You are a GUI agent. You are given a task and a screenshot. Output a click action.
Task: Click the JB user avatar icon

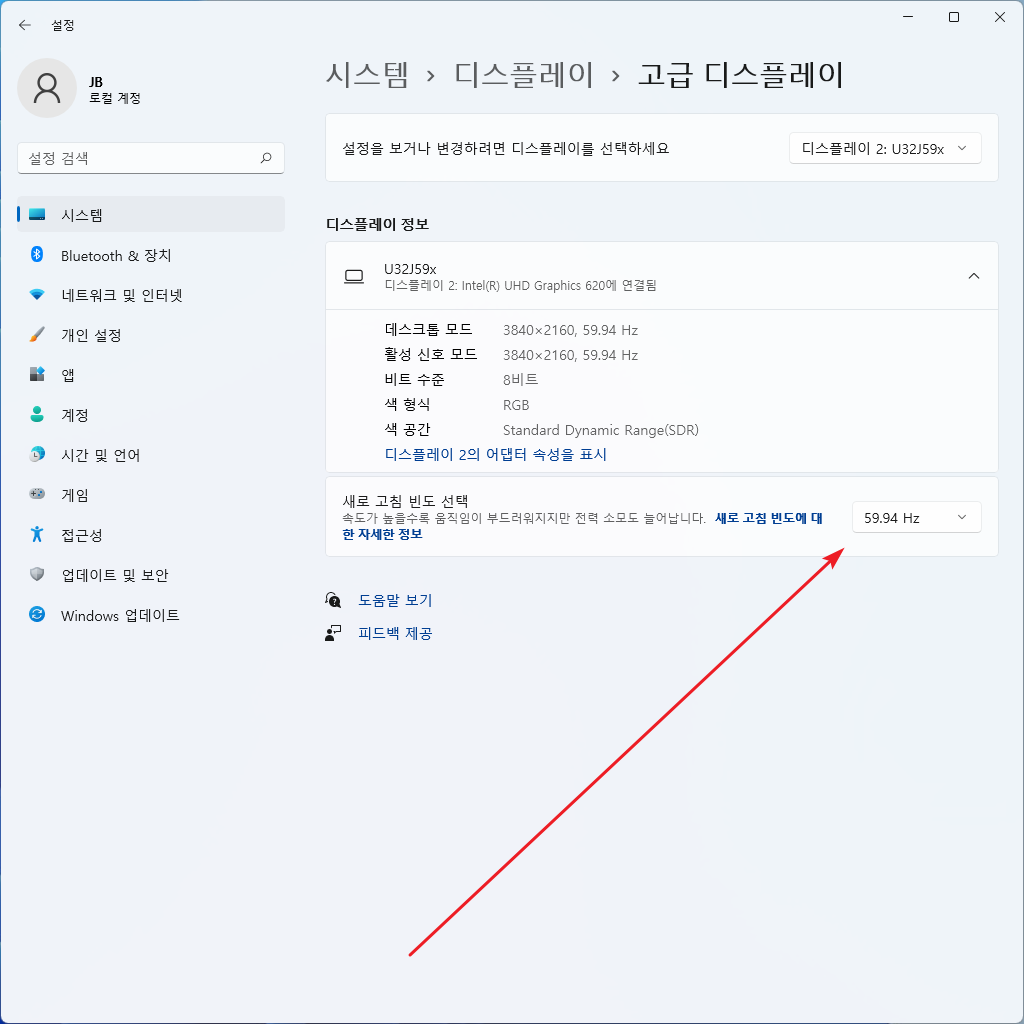(47, 88)
